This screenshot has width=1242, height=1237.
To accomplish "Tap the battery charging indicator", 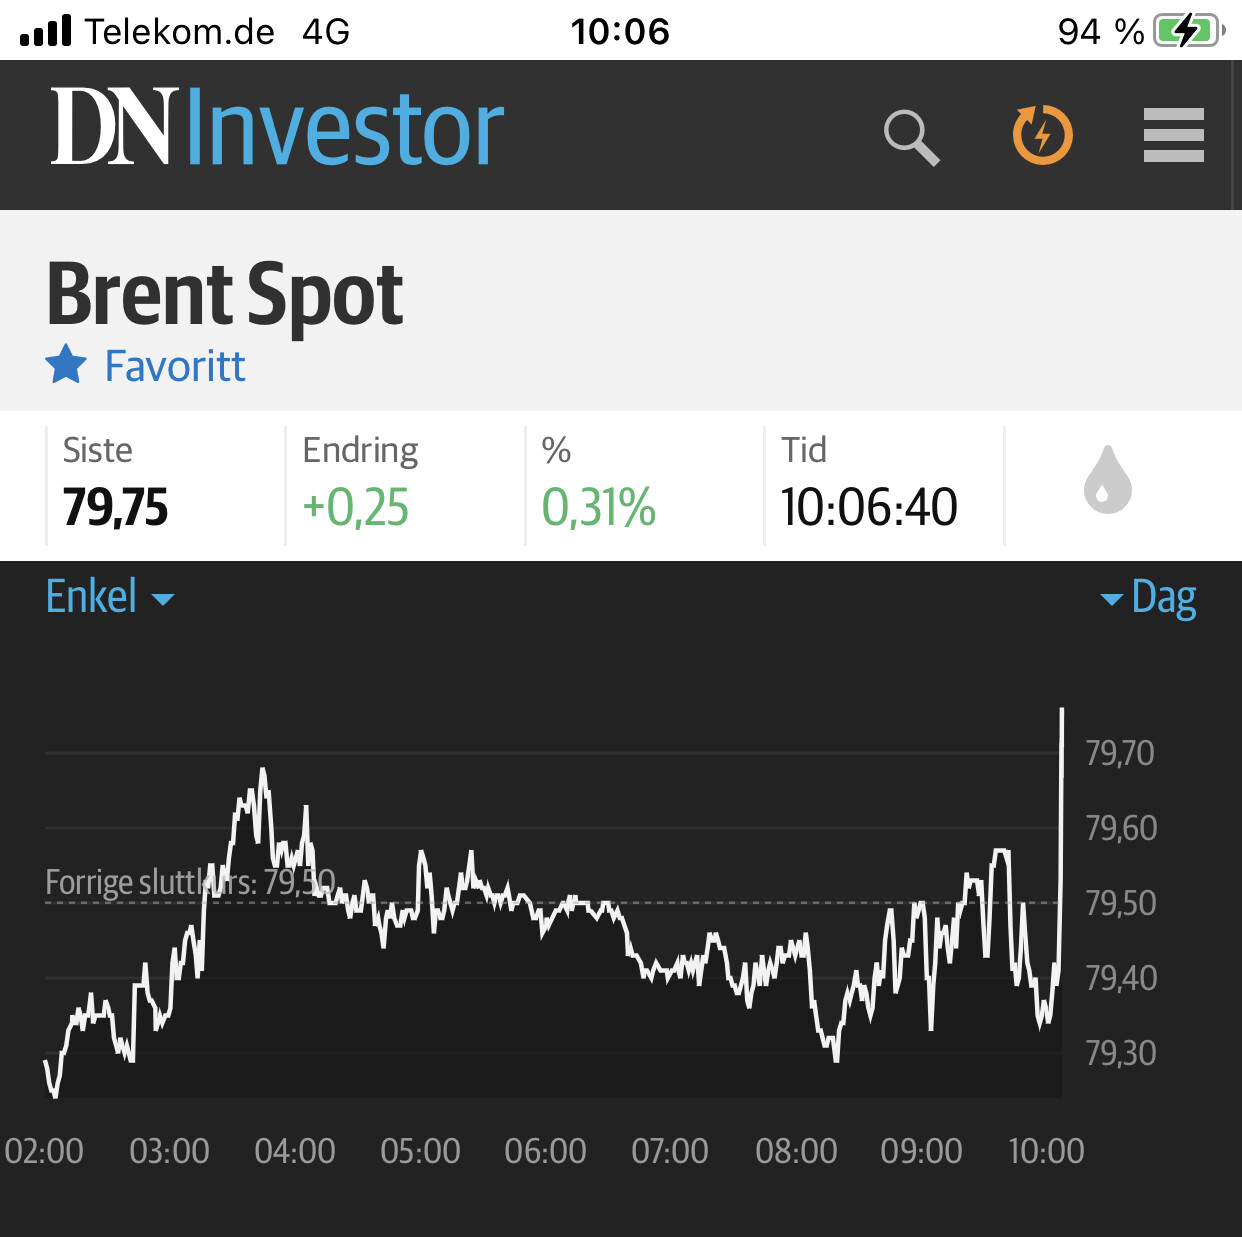I will 1188,31.
